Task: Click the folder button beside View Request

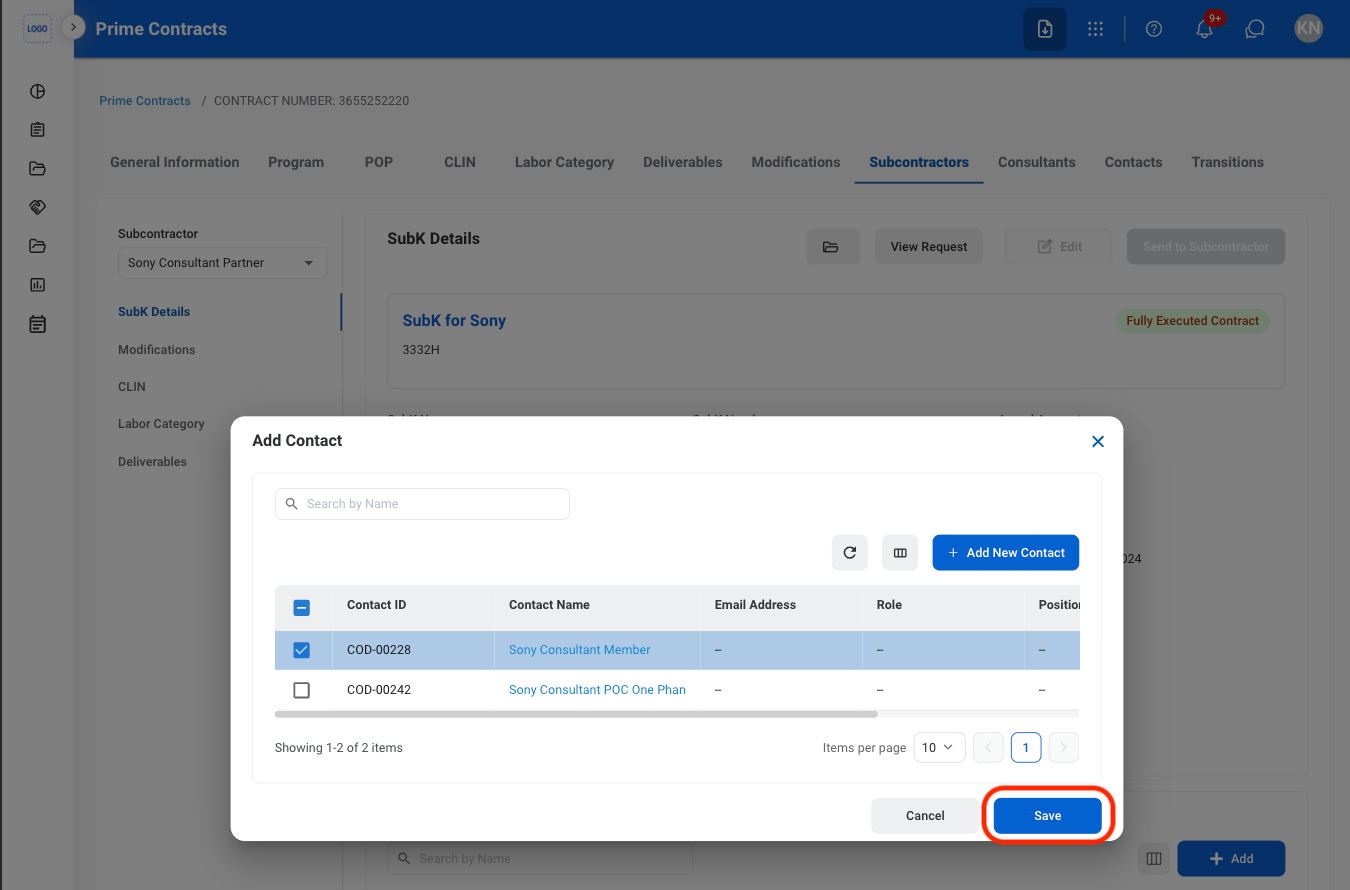Action: click(834, 247)
